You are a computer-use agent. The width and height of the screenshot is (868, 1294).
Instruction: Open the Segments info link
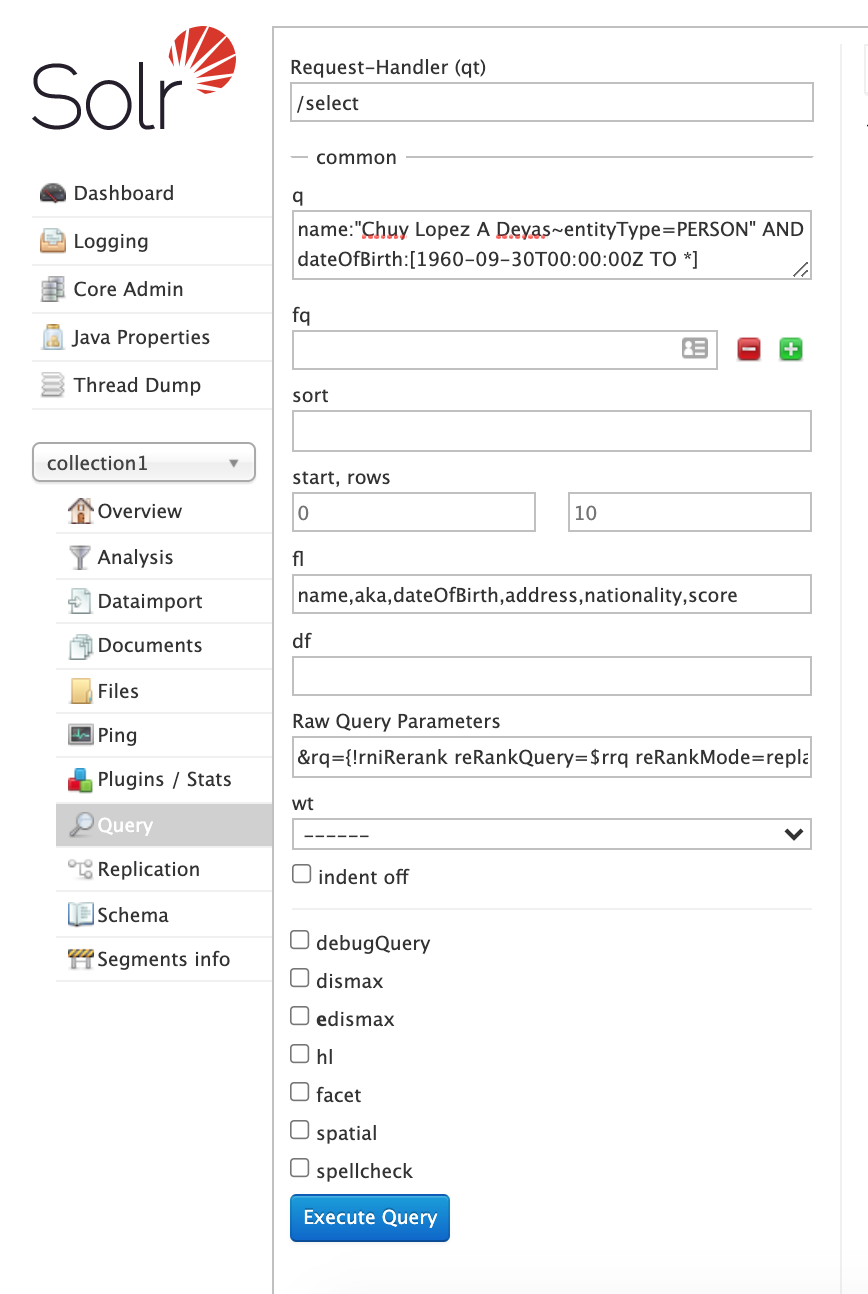[x=164, y=959]
